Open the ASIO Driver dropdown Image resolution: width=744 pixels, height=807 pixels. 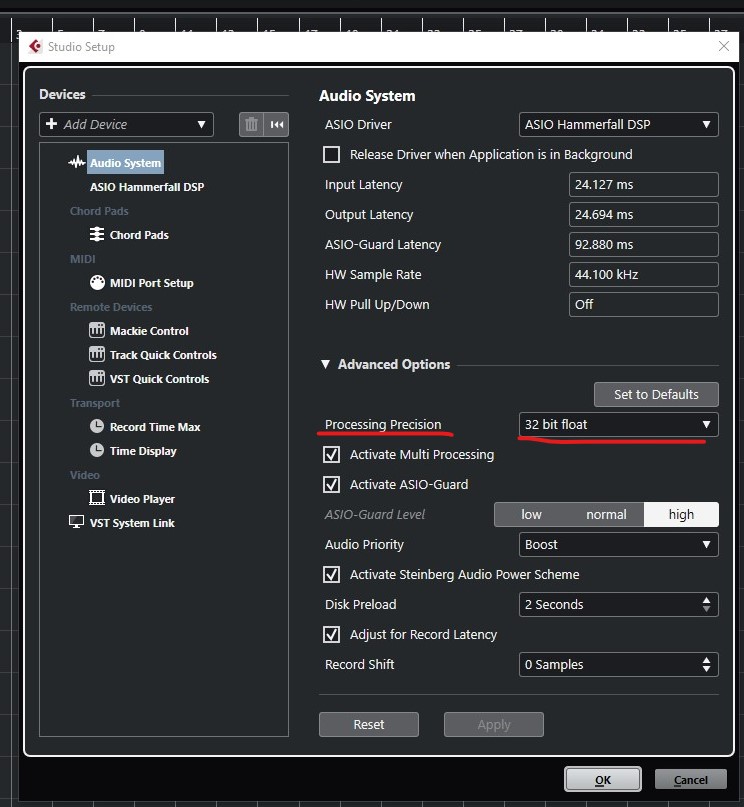[x=618, y=125]
